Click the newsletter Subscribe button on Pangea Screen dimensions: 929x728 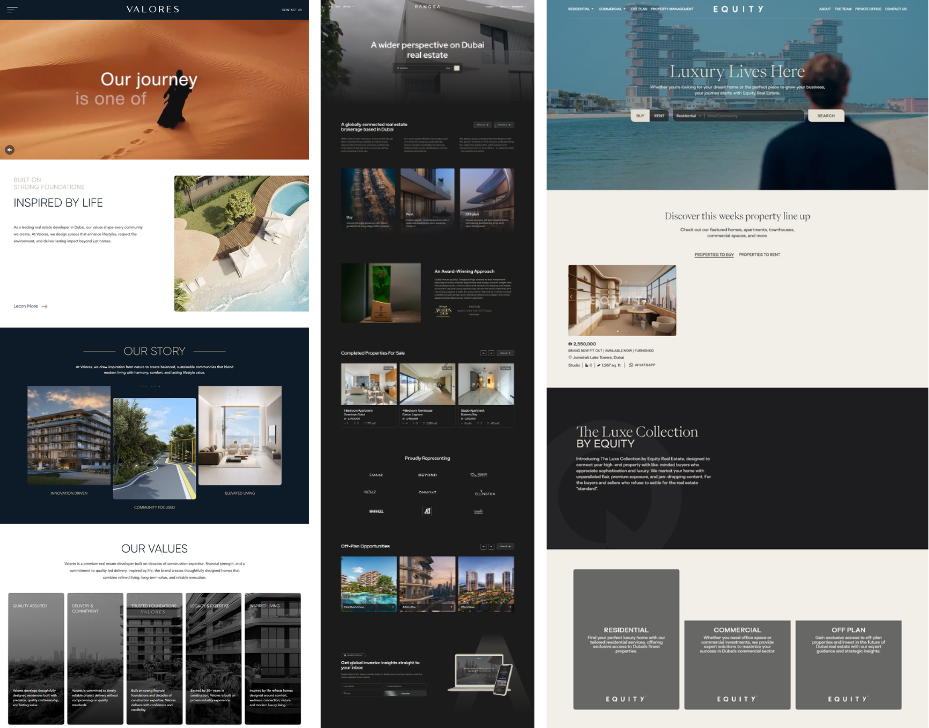405,693
